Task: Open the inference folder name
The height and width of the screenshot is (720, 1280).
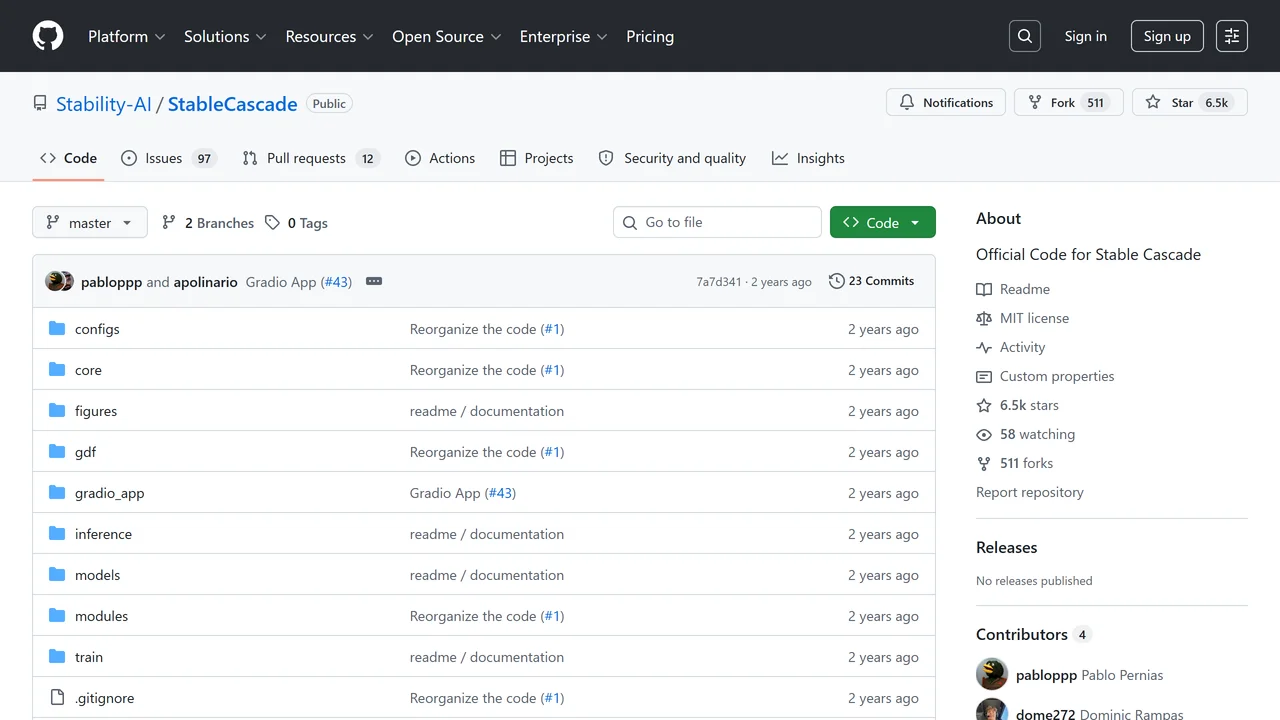Action: click(103, 534)
